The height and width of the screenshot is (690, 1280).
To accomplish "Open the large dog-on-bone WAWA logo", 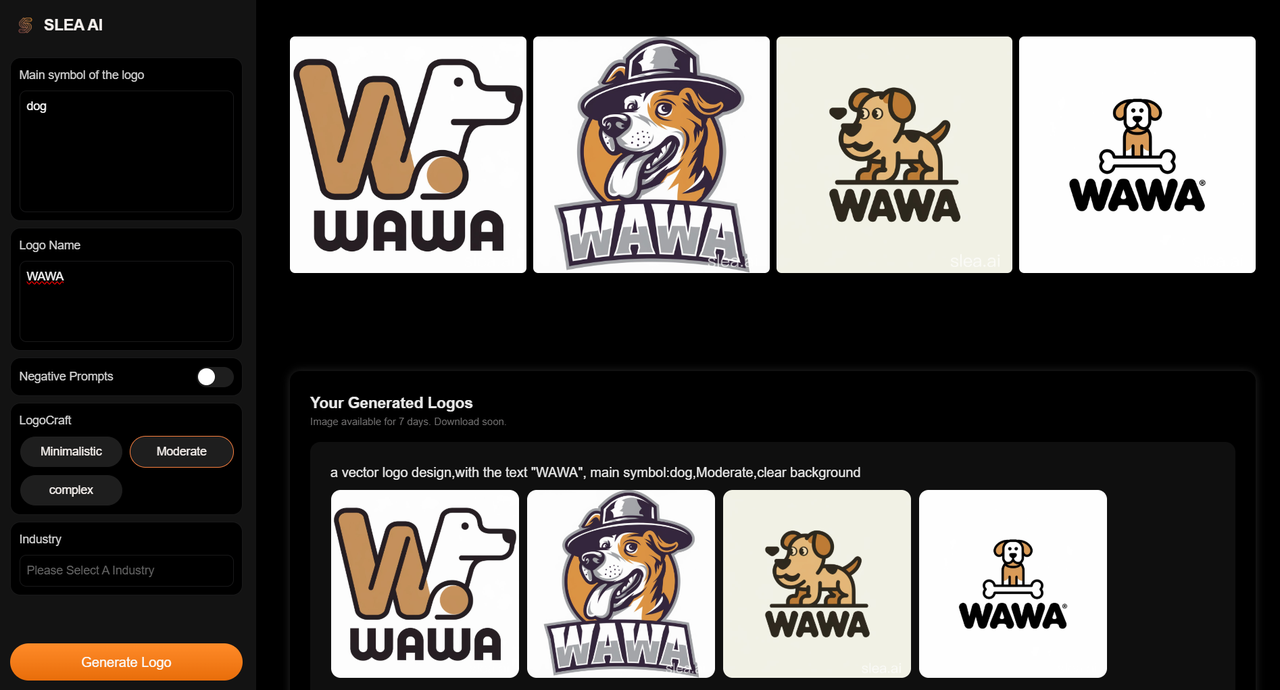I will point(1137,155).
